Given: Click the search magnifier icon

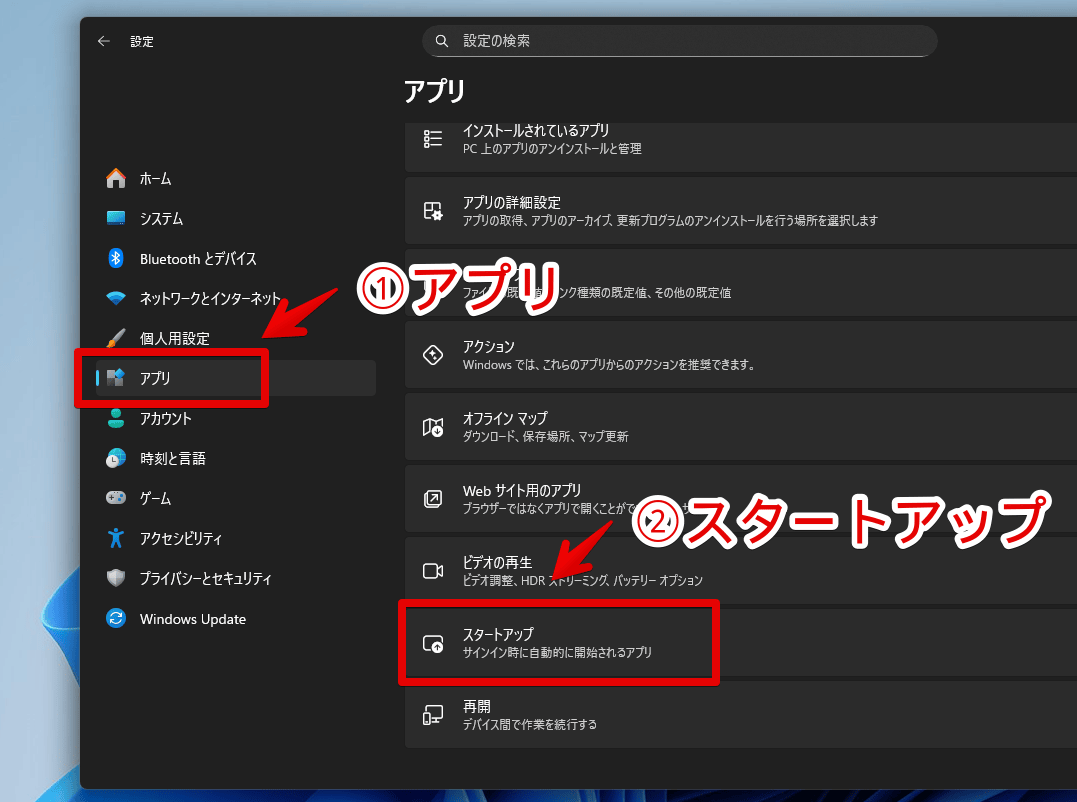Looking at the screenshot, I should 442,41.
